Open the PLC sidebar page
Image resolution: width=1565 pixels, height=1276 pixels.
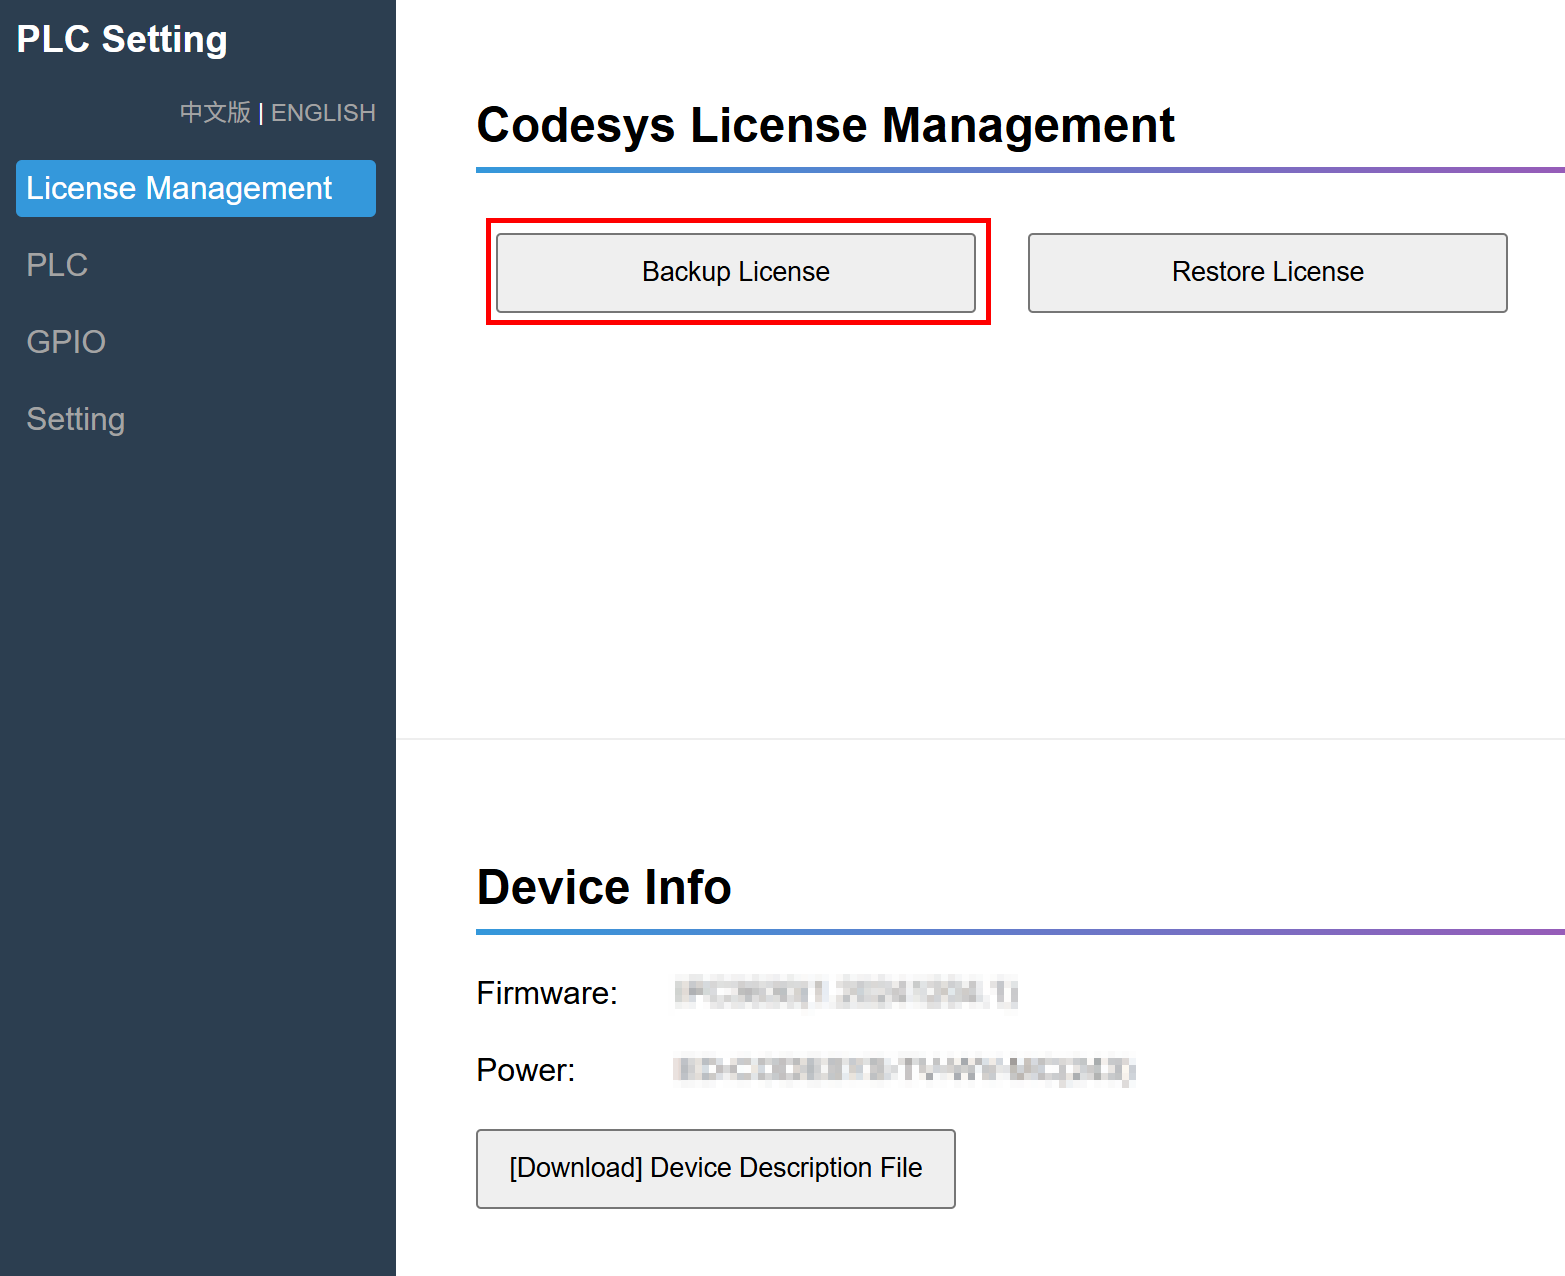pos(57,265)
